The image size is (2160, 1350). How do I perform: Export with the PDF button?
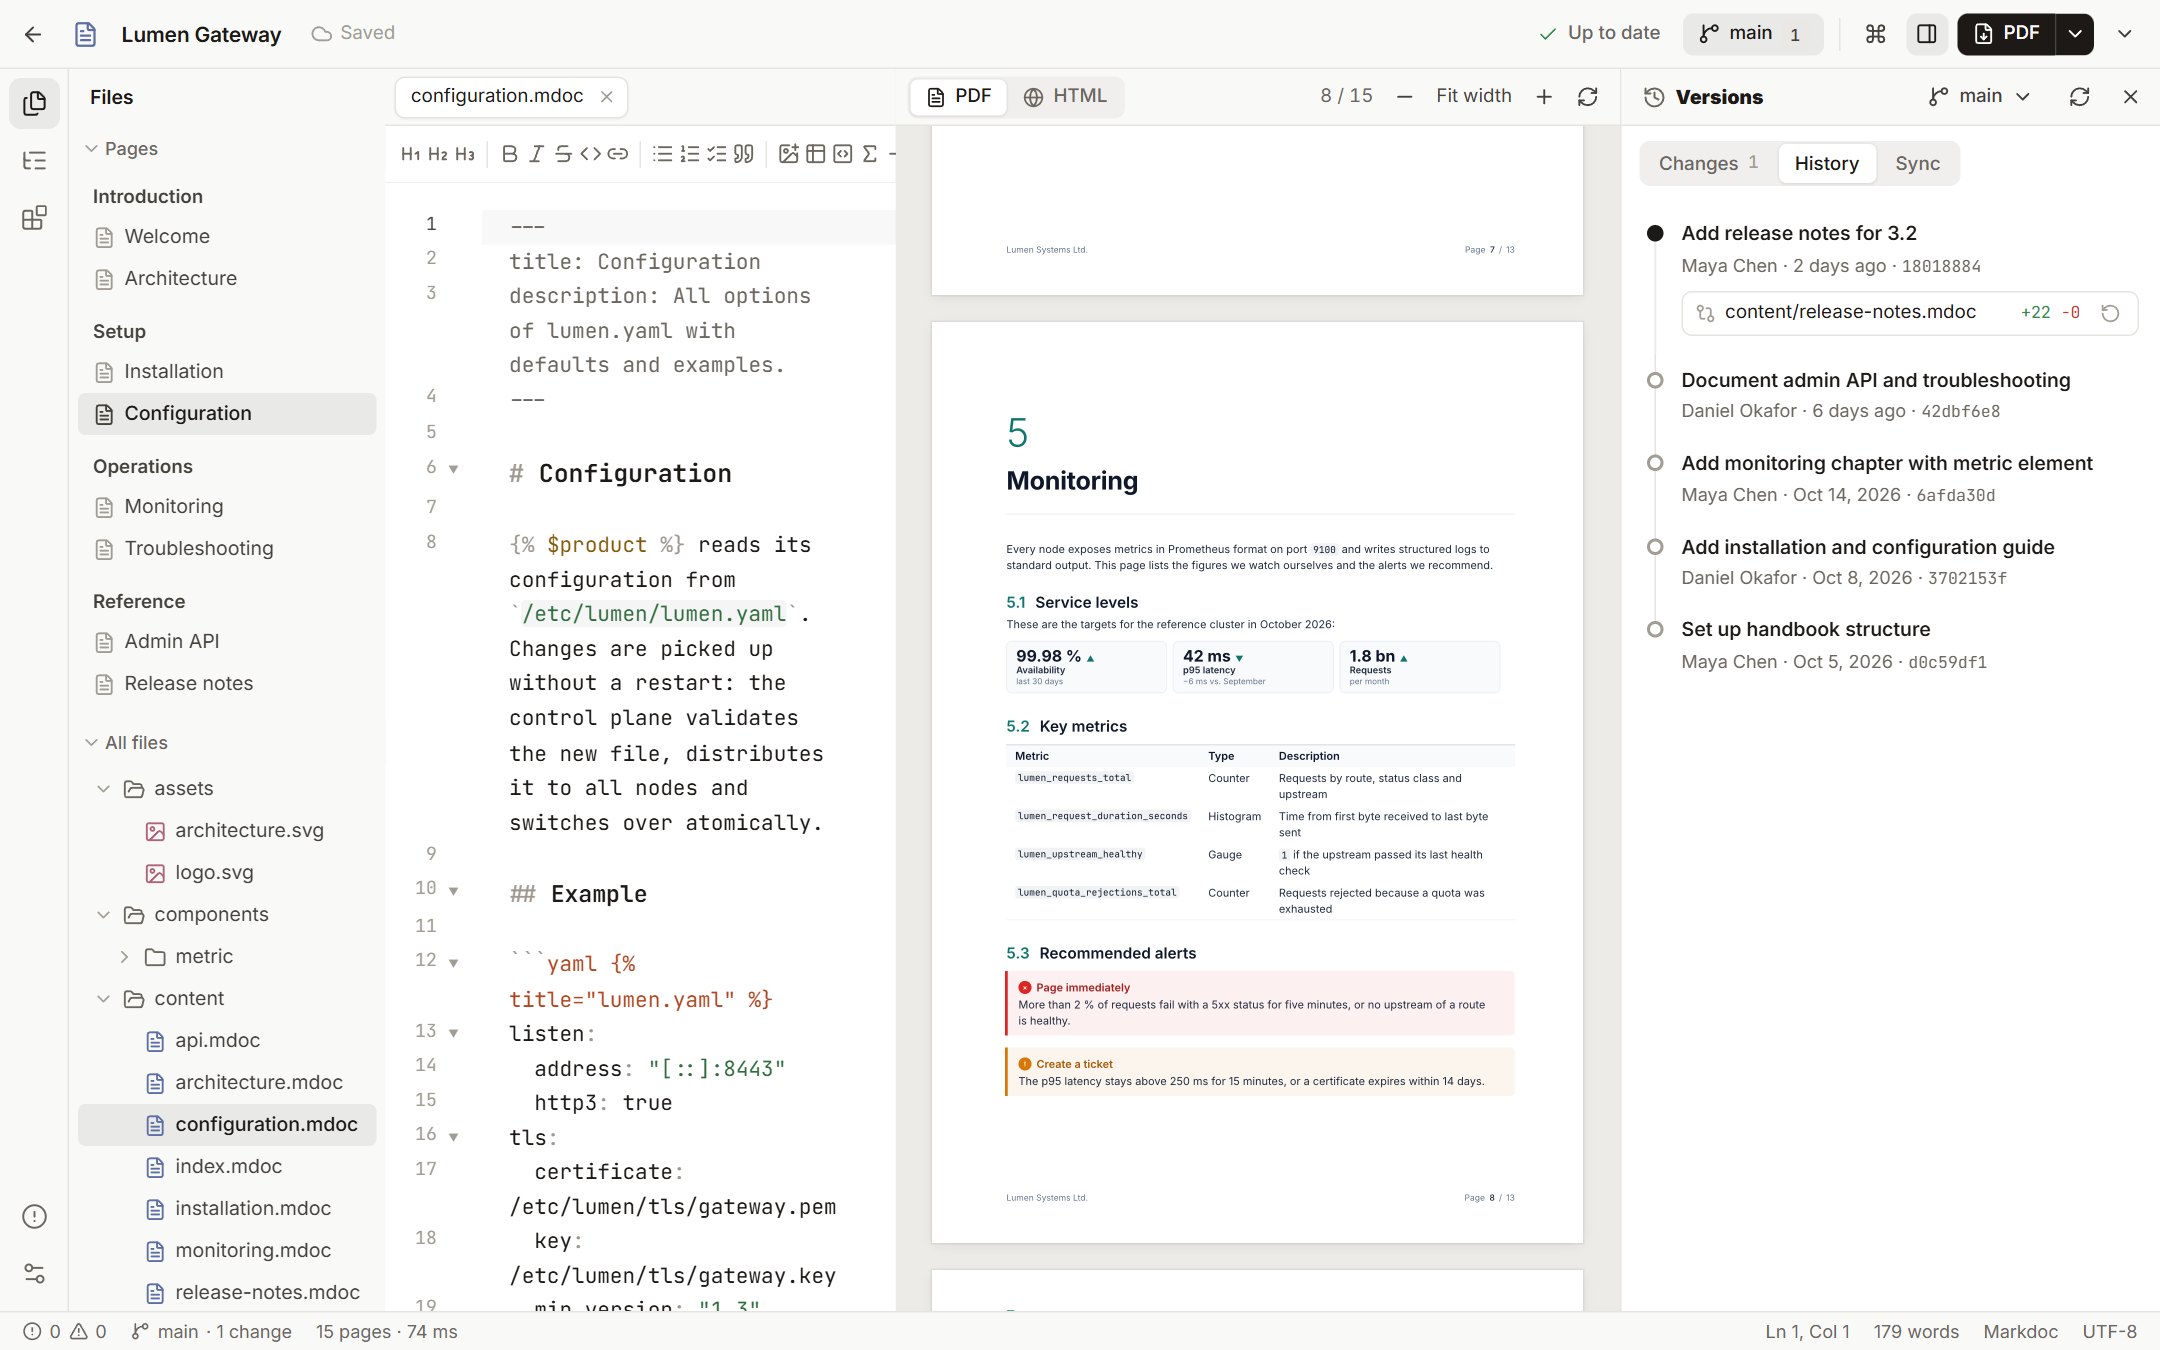[2006, 34]
